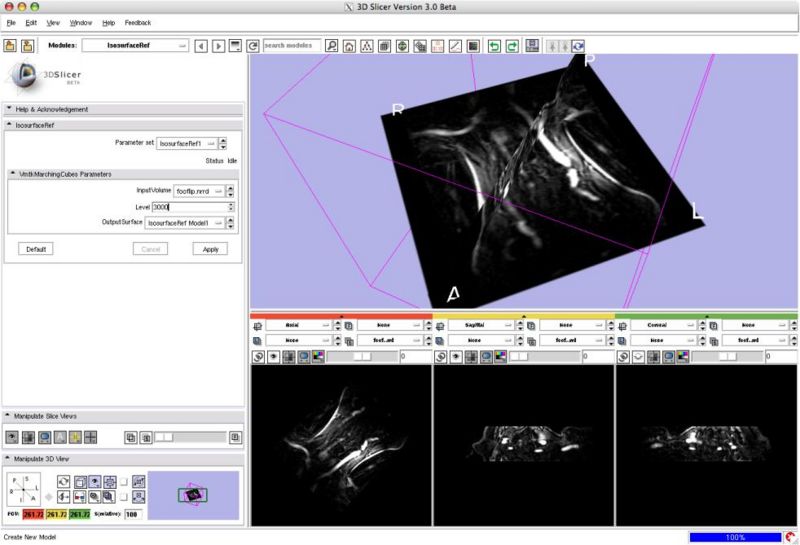Open the Window menu
The height and width of the screenshot is (545, 800).
[x=81, y=23]
